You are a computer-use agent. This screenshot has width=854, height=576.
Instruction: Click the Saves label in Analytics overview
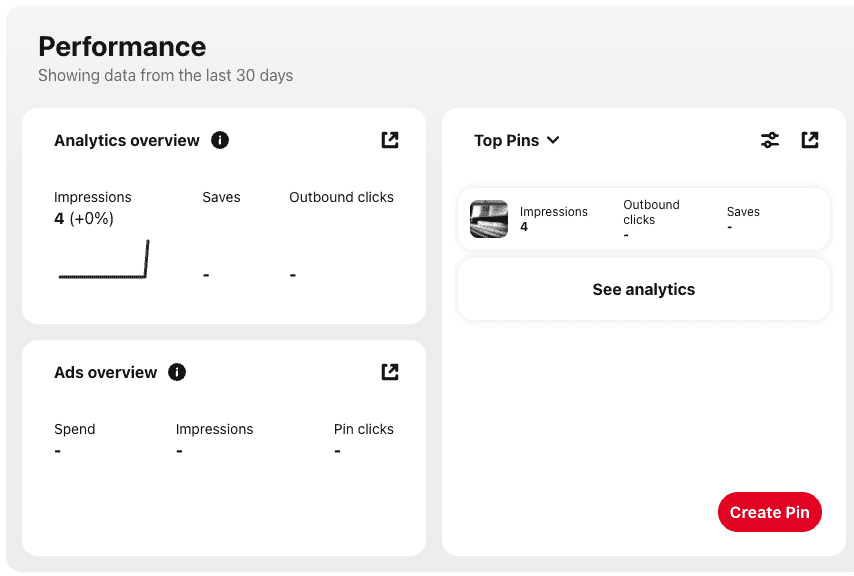click(x=221, y=197)
